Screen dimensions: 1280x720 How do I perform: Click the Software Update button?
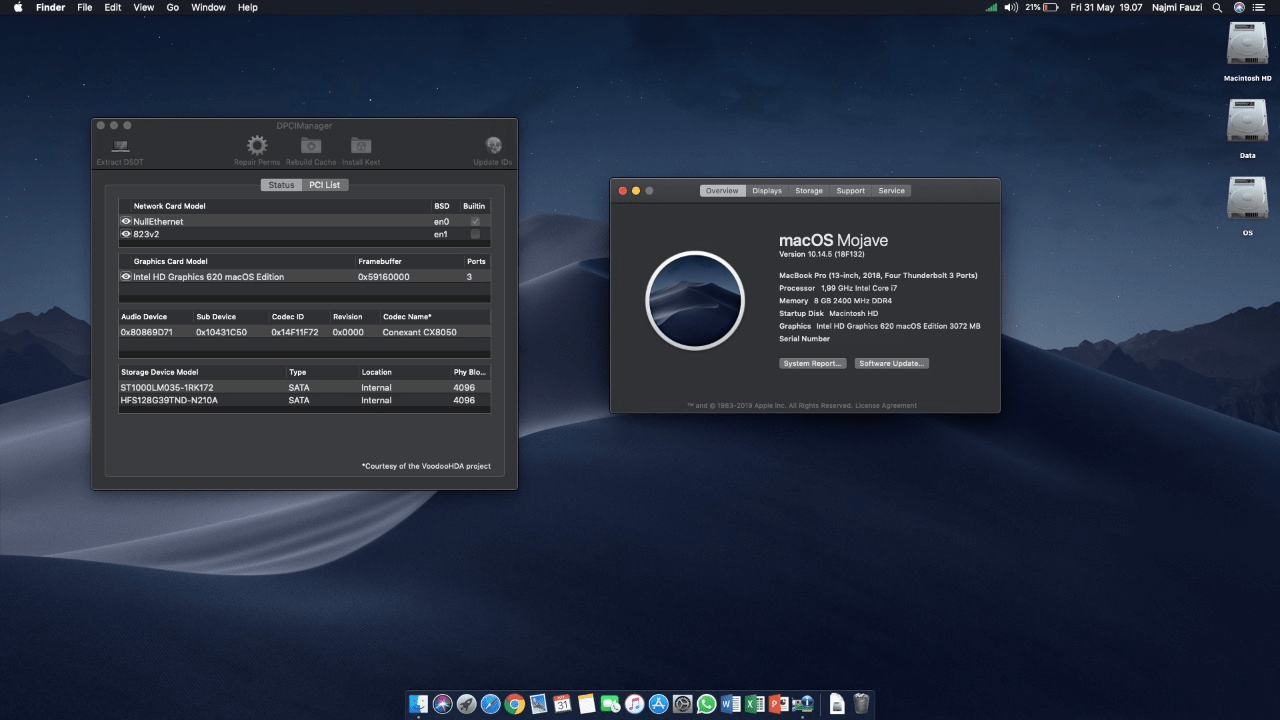pos(891,363)
